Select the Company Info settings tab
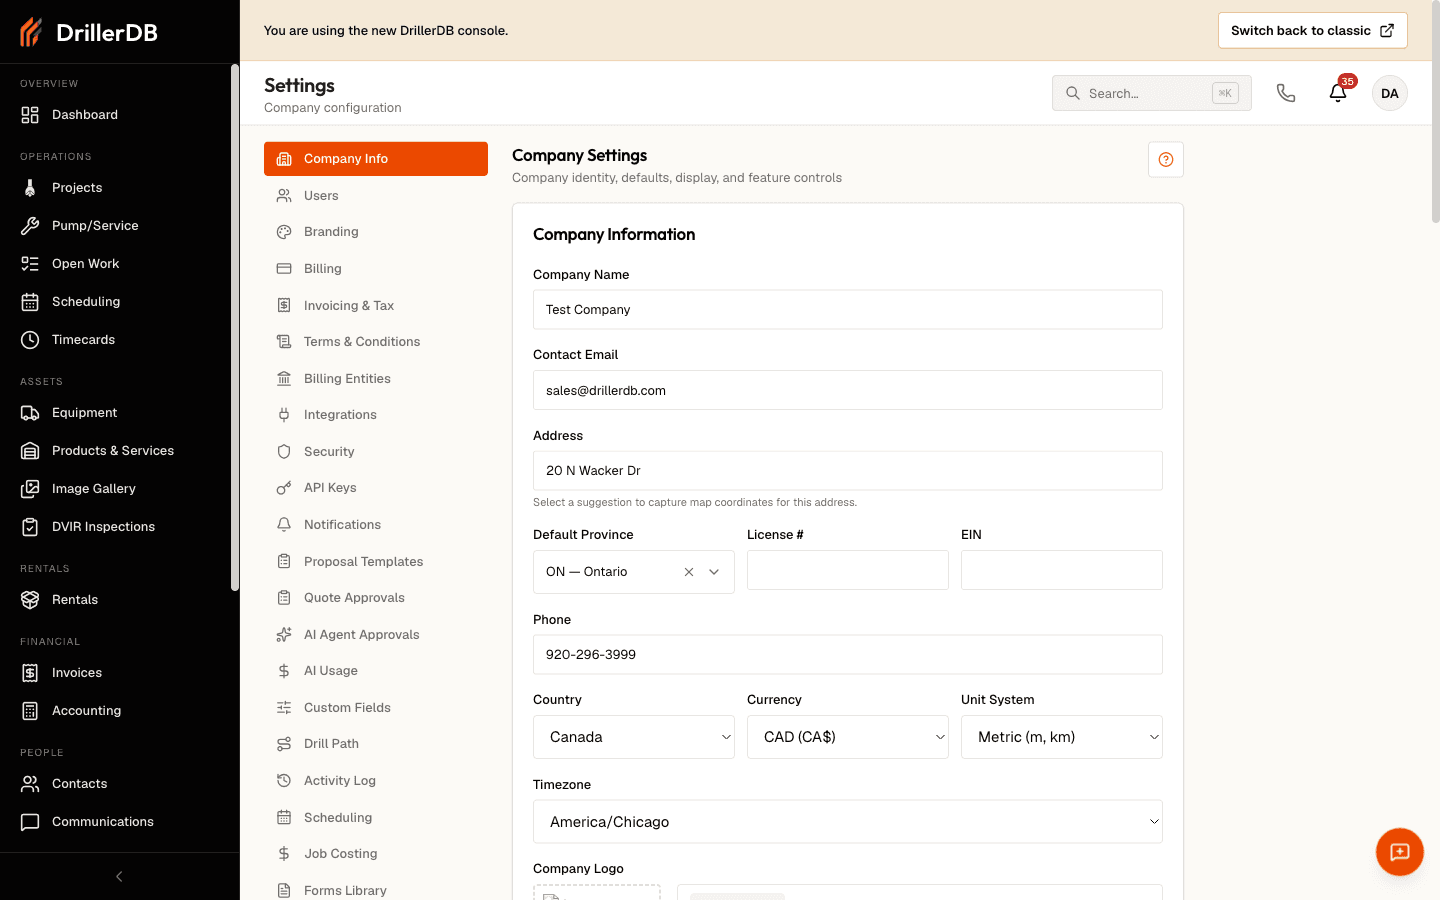The width and height of the screenshot is (1440, 900). (376, 159)
